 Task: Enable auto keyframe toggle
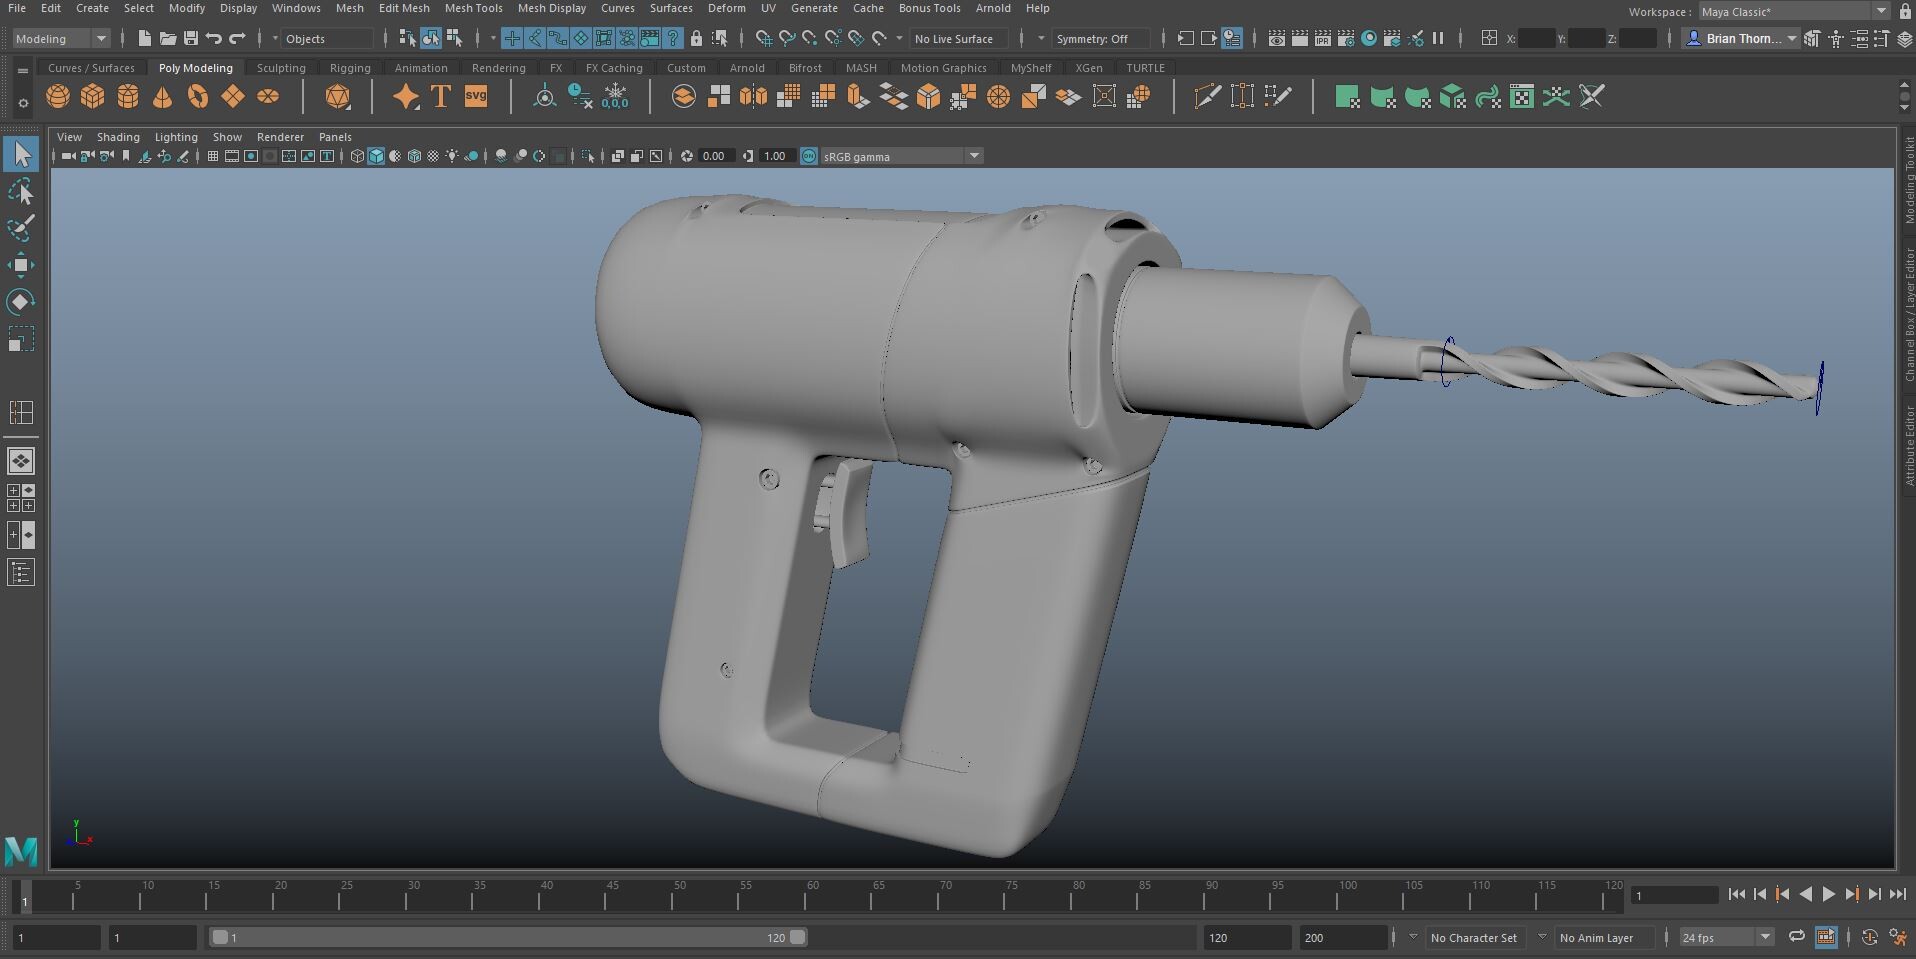point(1869,937)
